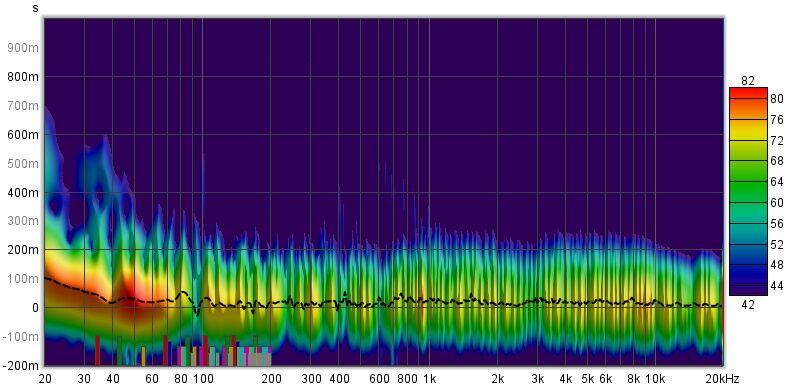Click the 80 Hz frequency axis label

(x=181, y=379)
